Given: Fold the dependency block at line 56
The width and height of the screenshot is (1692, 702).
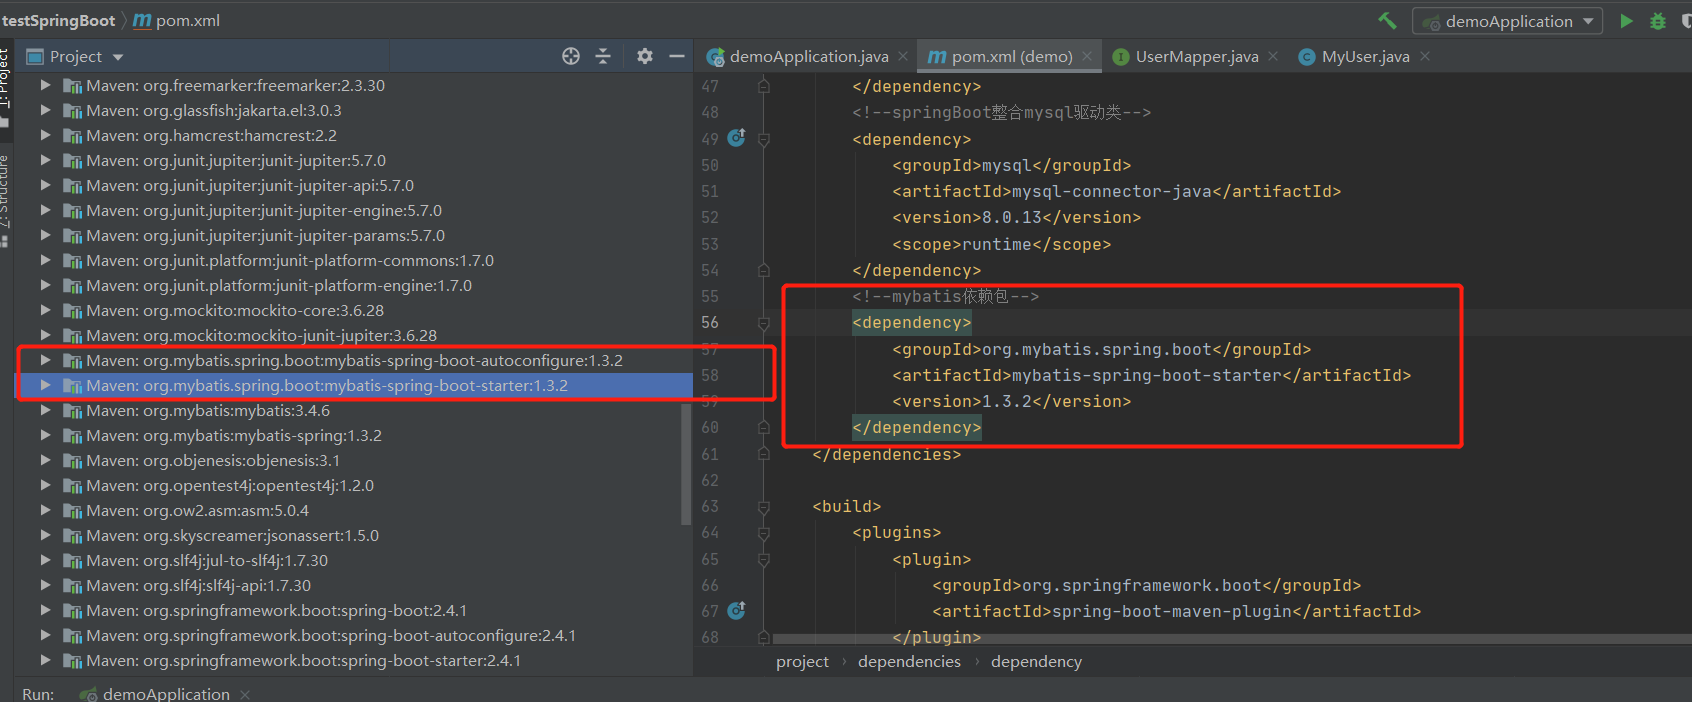Looking at the screenshot, I should pos(764,323).
